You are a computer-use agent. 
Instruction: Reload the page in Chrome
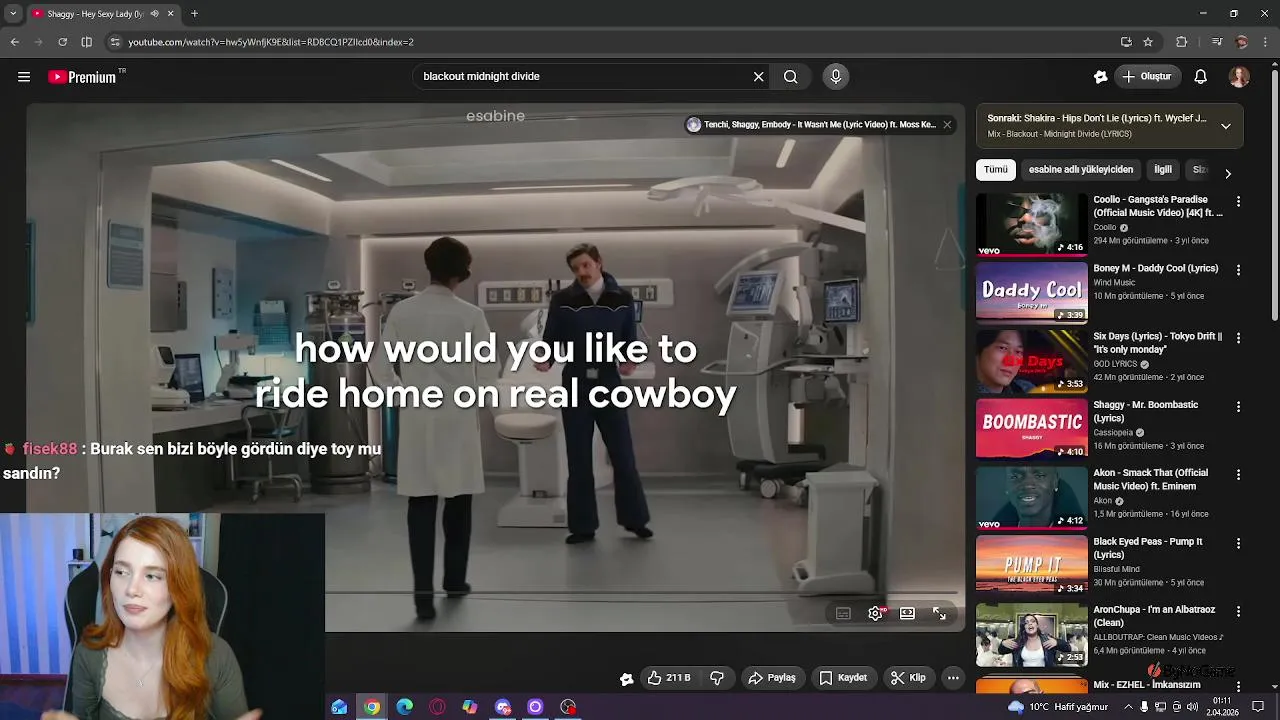pyautogui.click(x=62, y=42)
